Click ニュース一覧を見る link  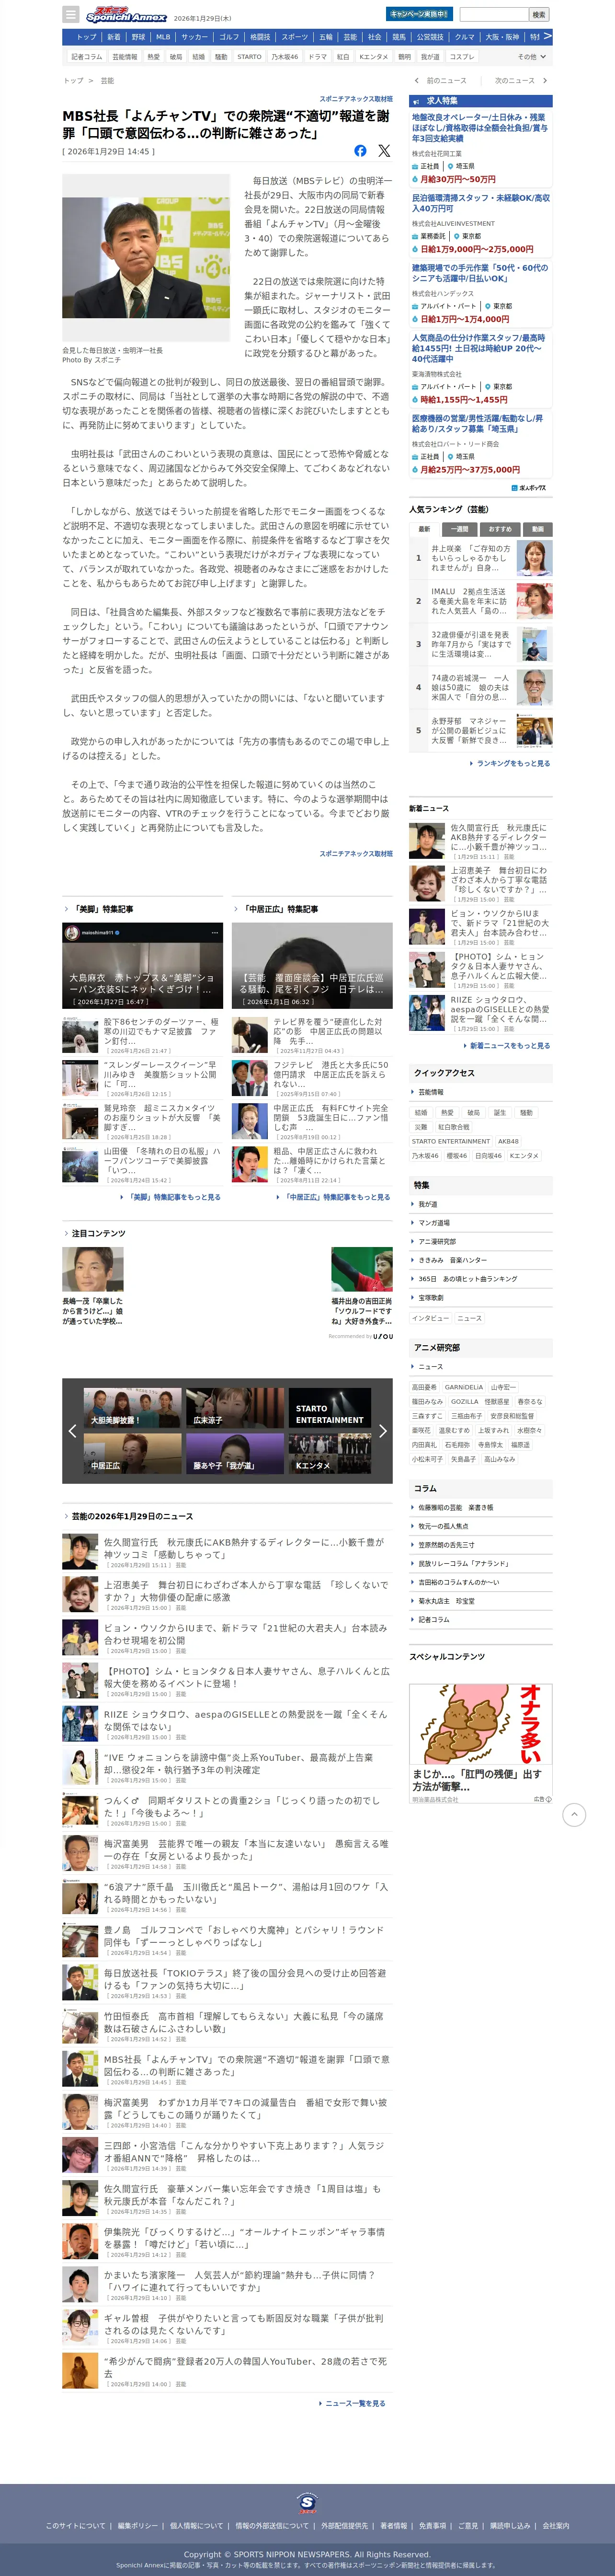coord(354,2403)
